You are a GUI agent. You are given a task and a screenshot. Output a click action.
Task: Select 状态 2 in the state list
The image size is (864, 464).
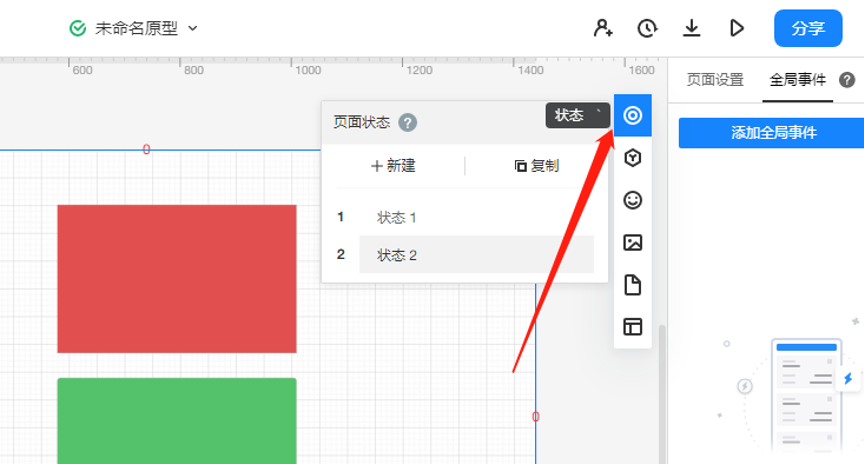(396, 255)
